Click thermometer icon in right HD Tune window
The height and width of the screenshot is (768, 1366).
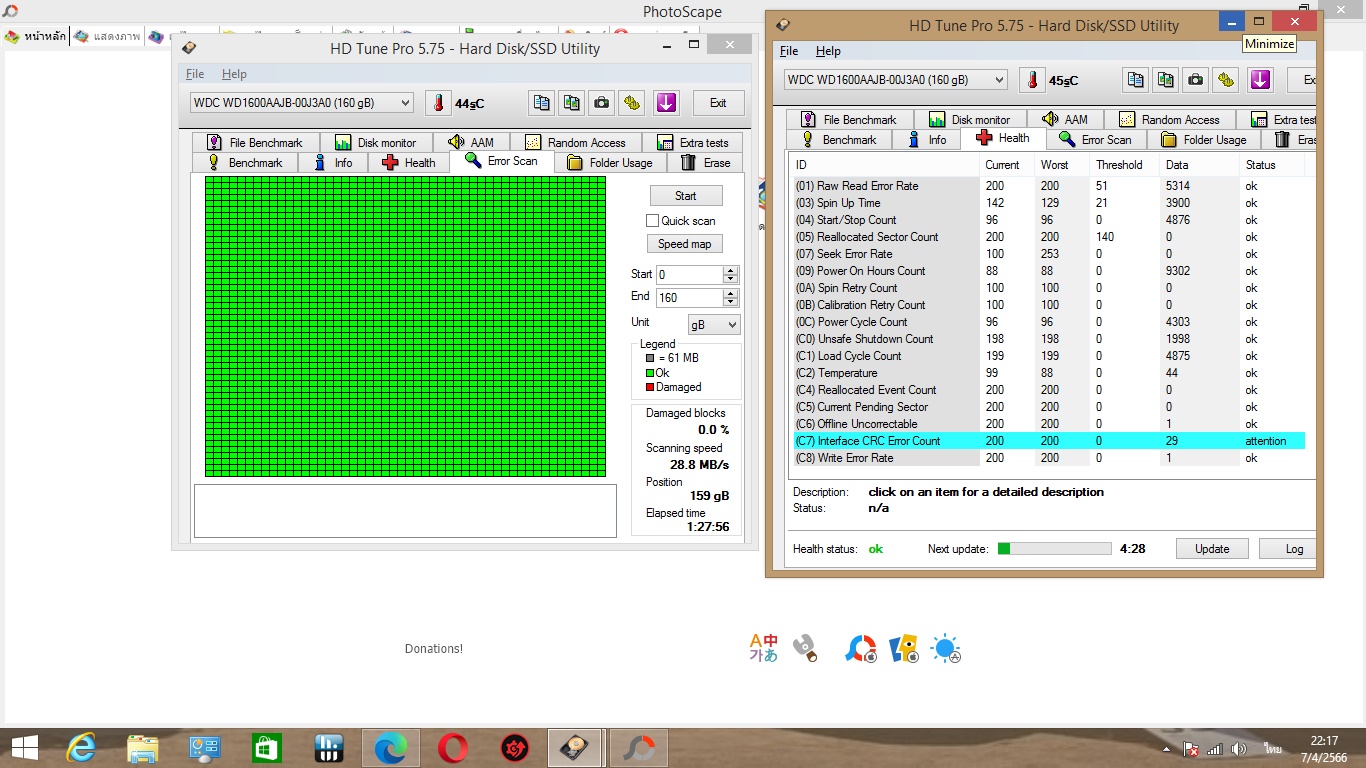pyautogui.click(x=1032, y=80)
